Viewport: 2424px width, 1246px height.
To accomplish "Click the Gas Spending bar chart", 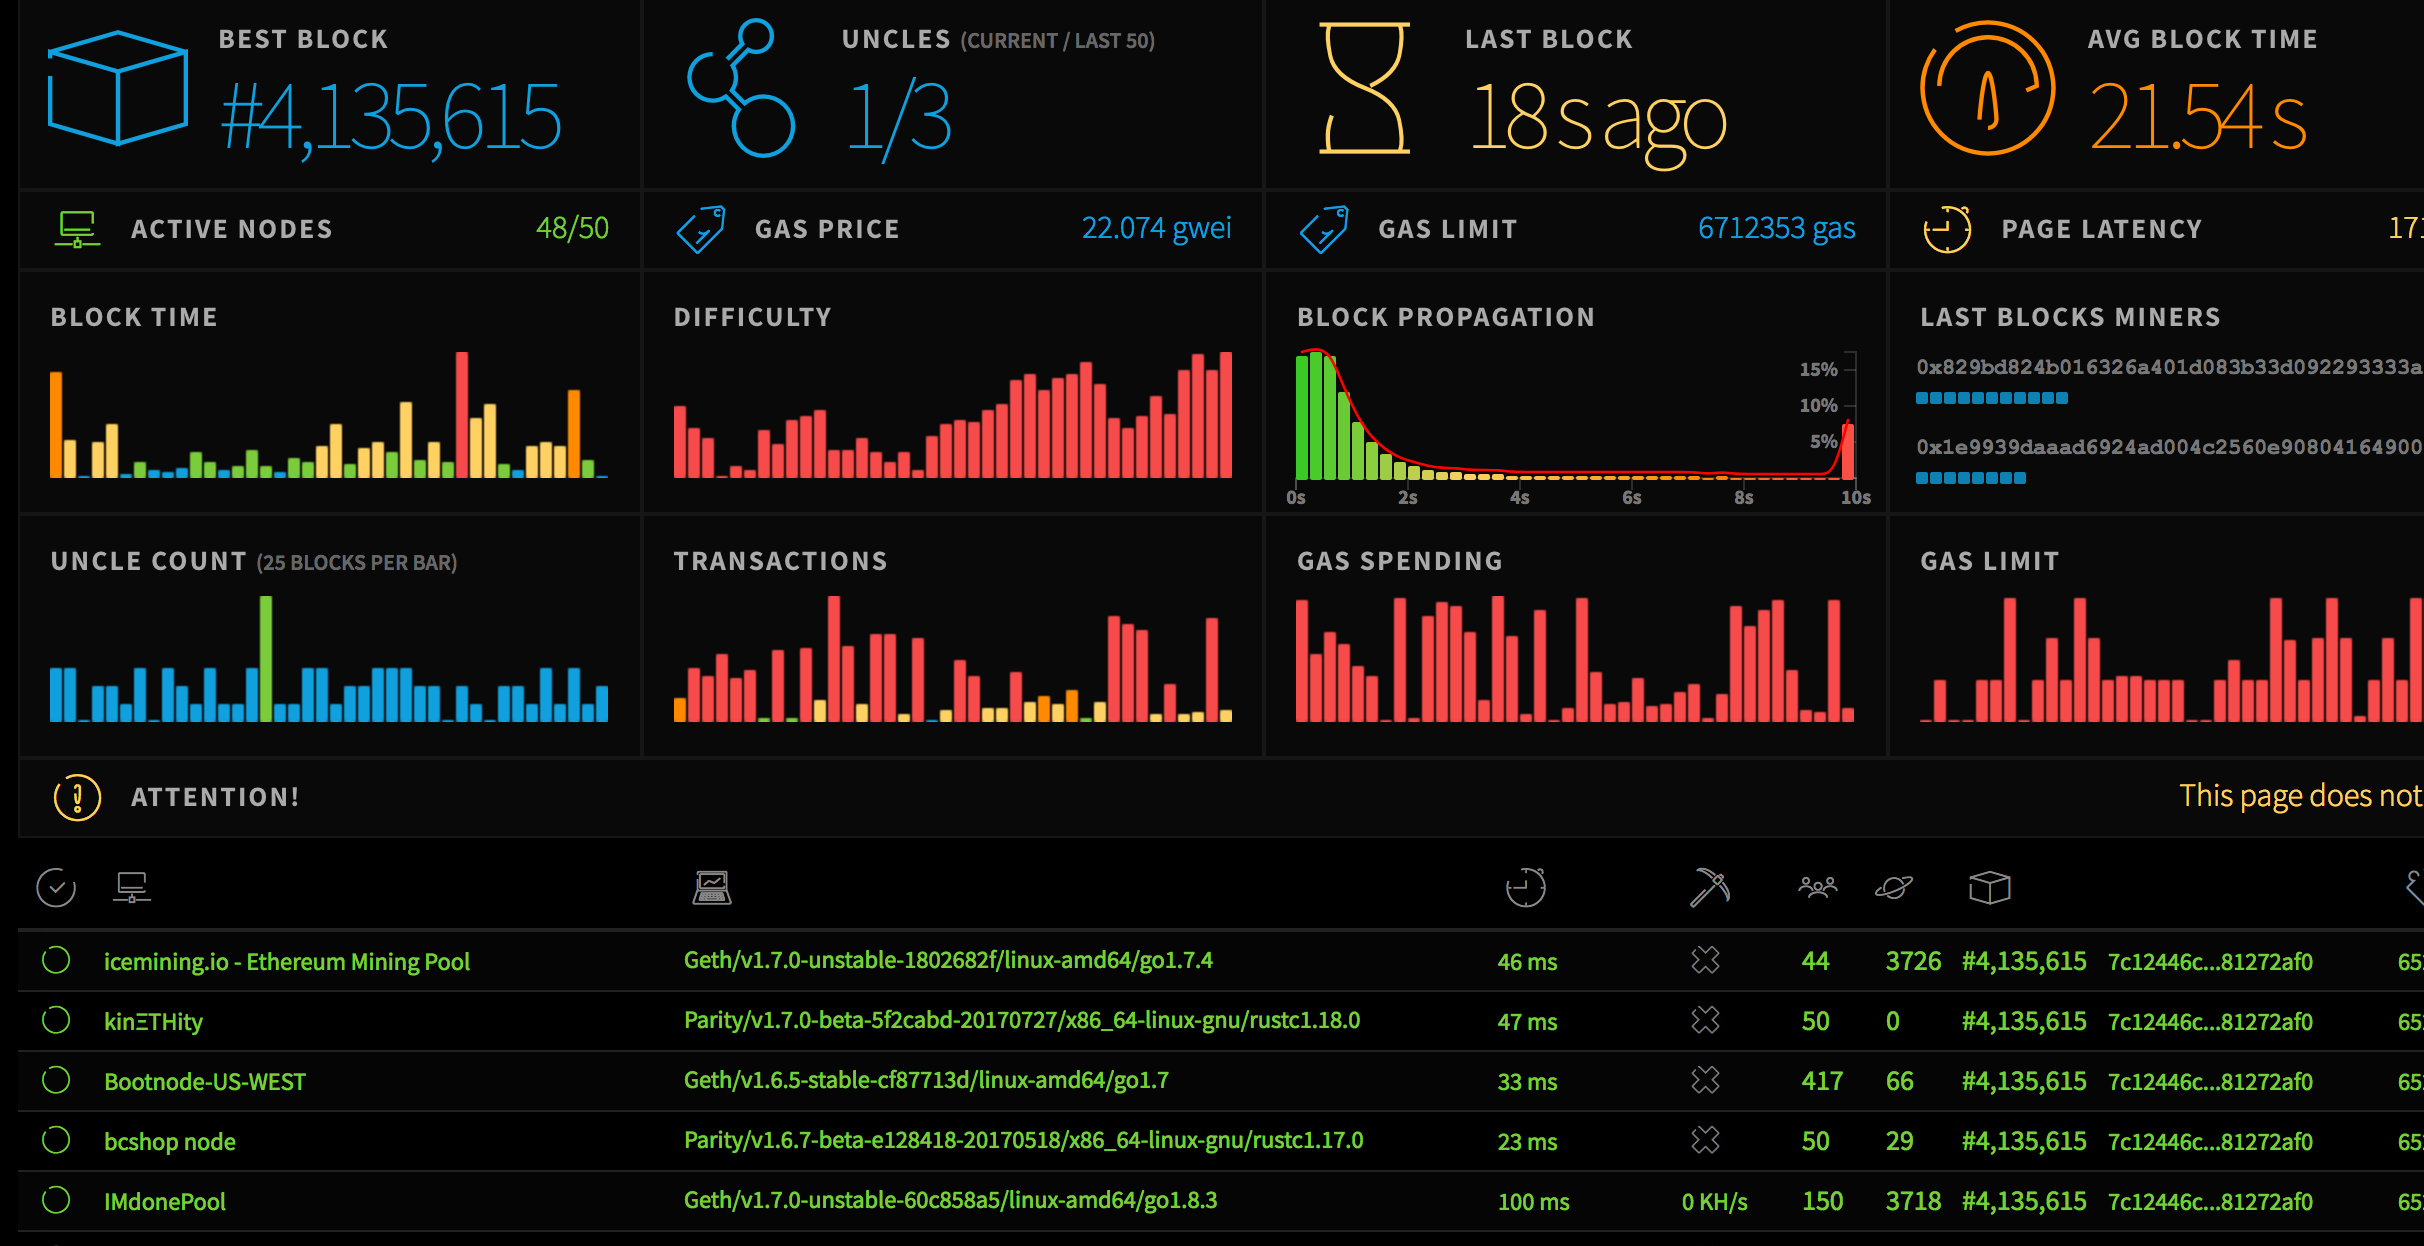I will tap(1575, 658).
